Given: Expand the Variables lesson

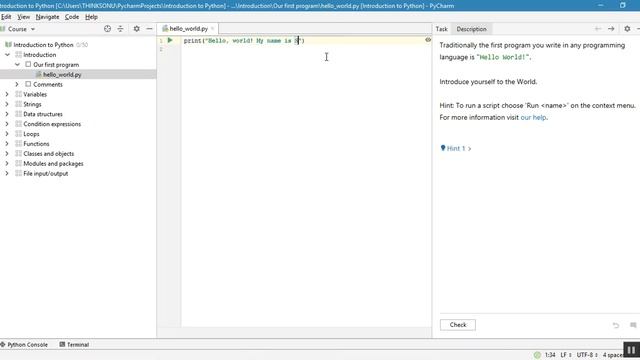Looking at the screenshot, I should (7, 94).
